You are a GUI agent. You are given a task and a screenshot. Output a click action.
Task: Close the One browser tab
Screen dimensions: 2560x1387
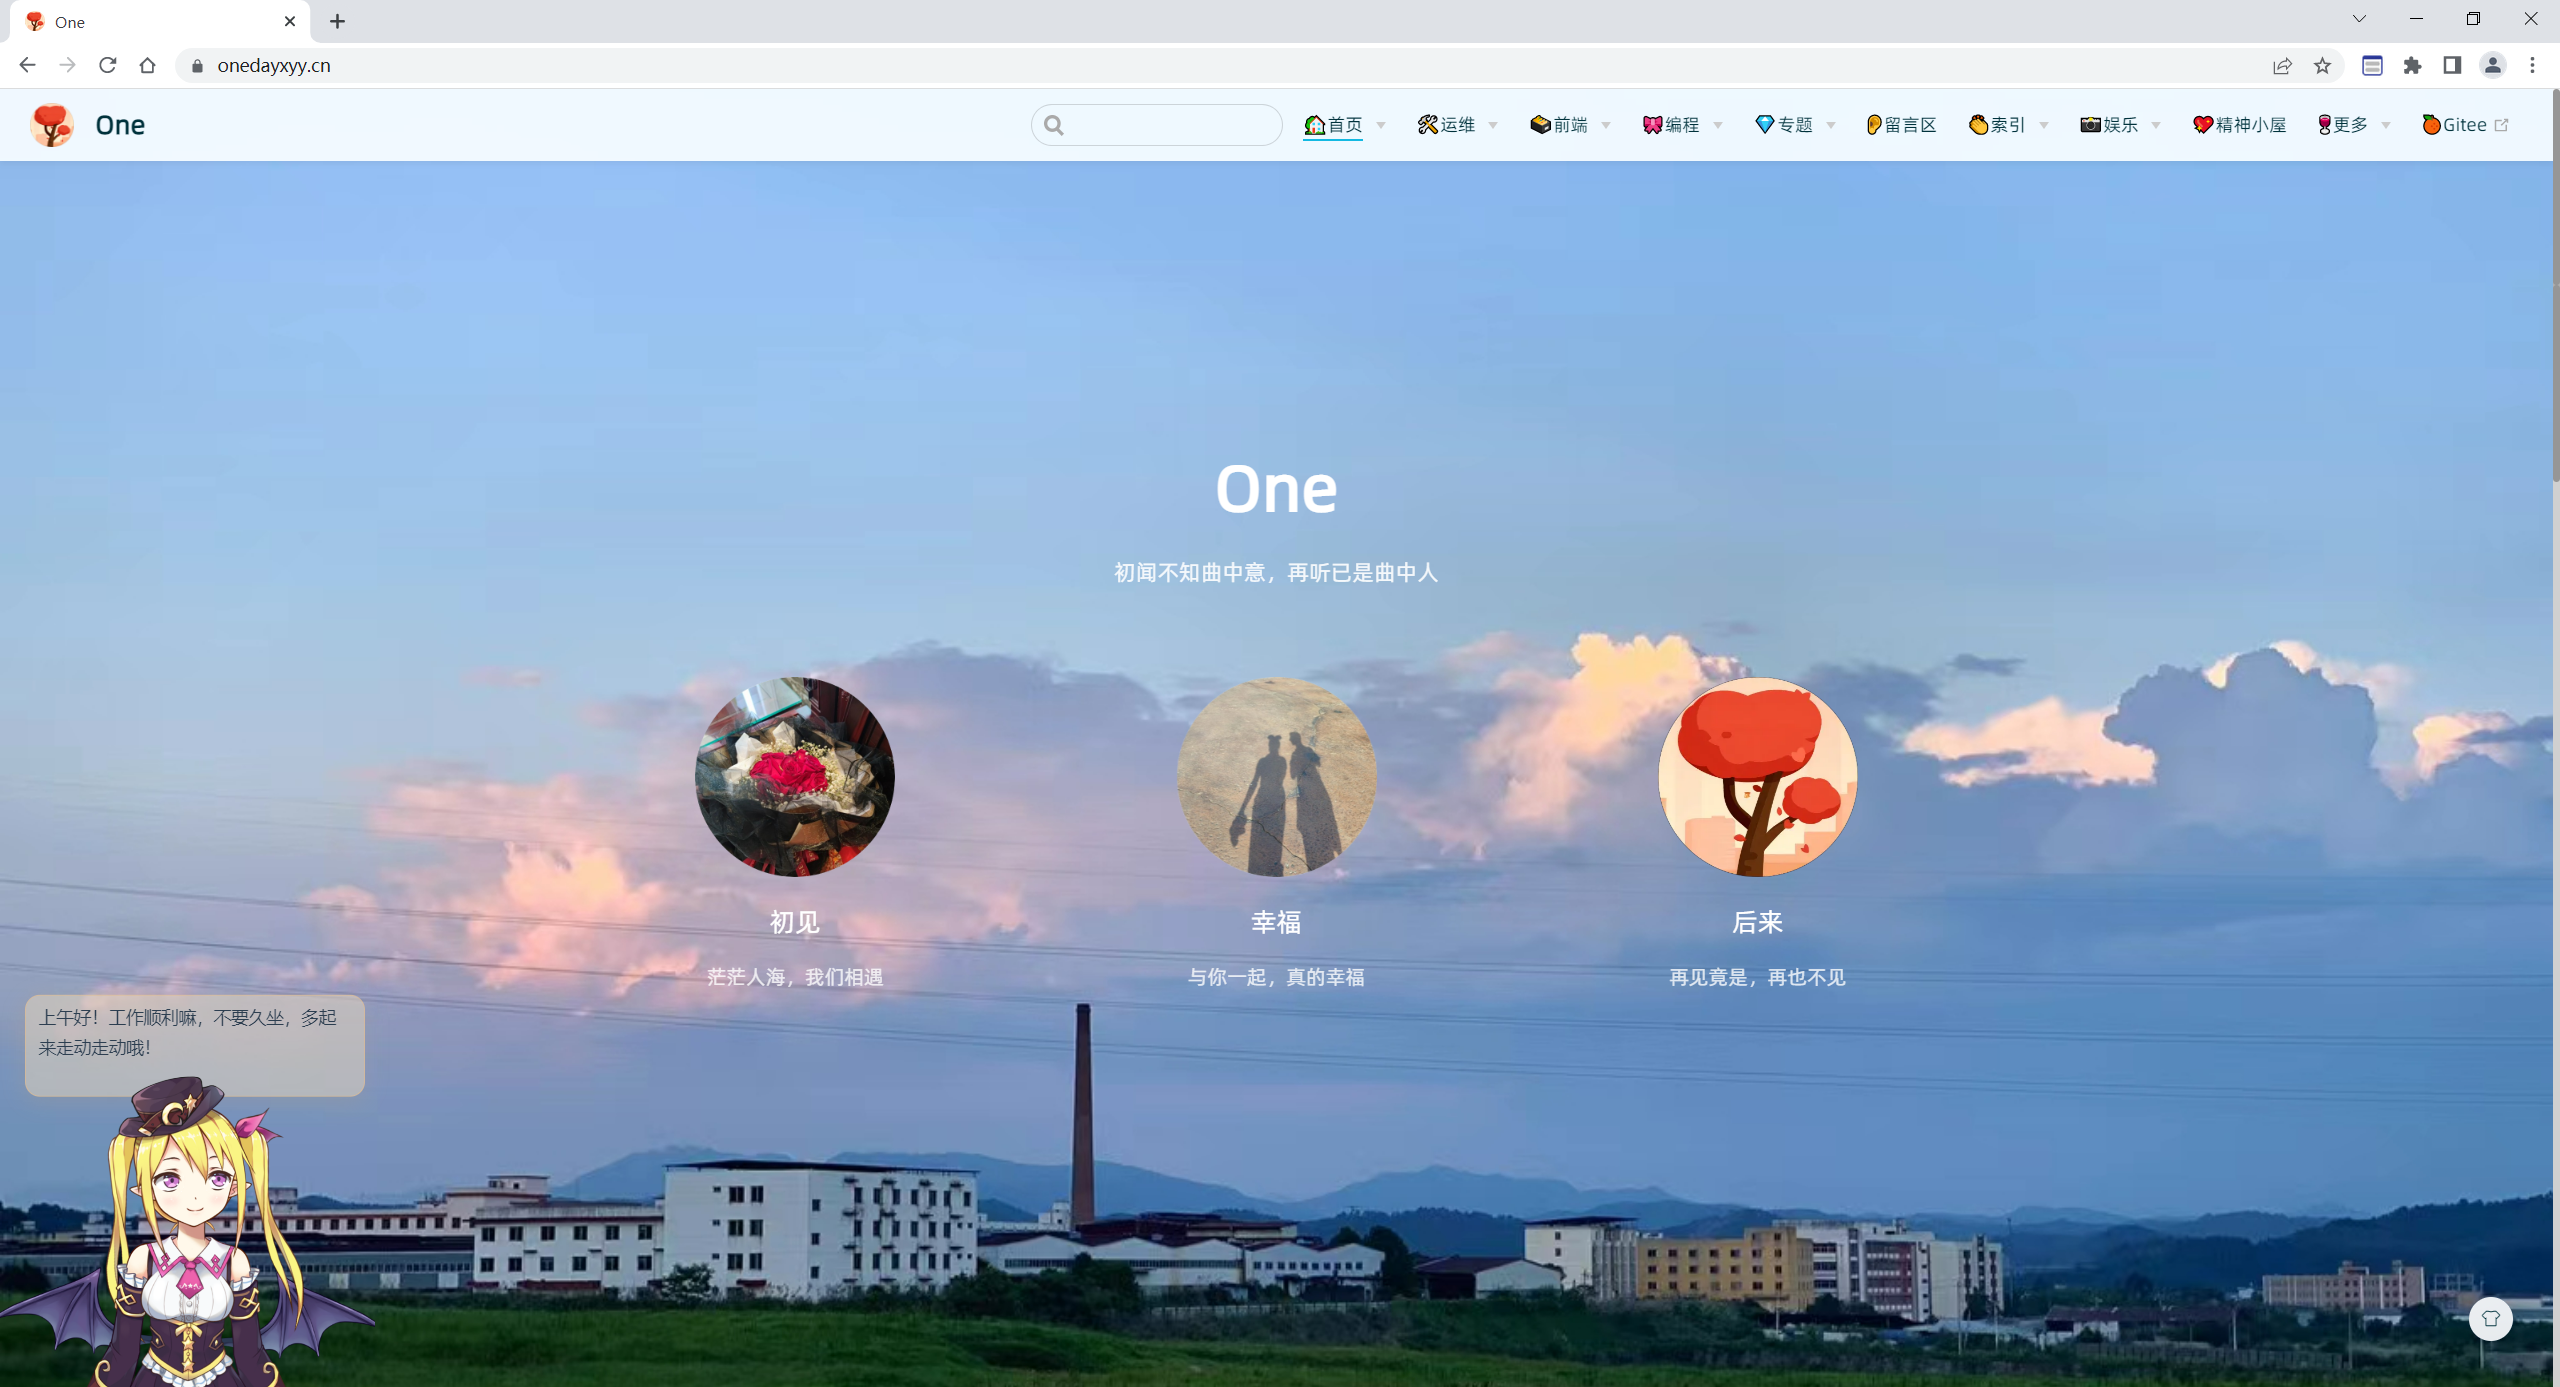290,21
